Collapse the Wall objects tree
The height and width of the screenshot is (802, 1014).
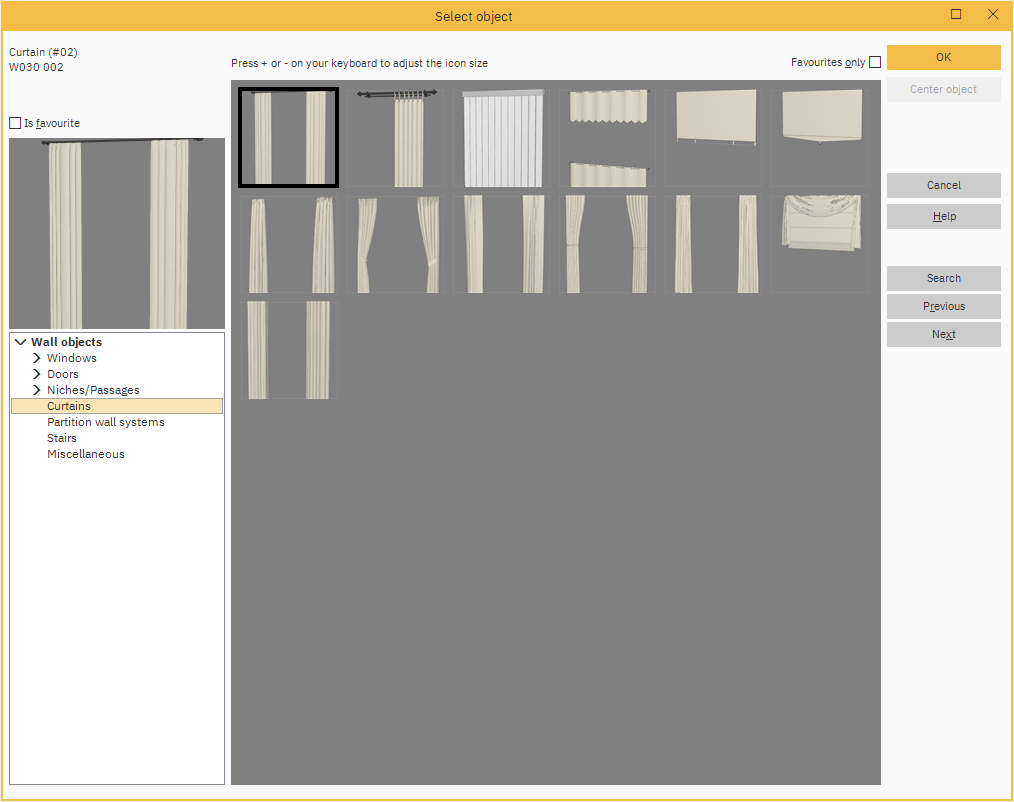tap(21, 342)
